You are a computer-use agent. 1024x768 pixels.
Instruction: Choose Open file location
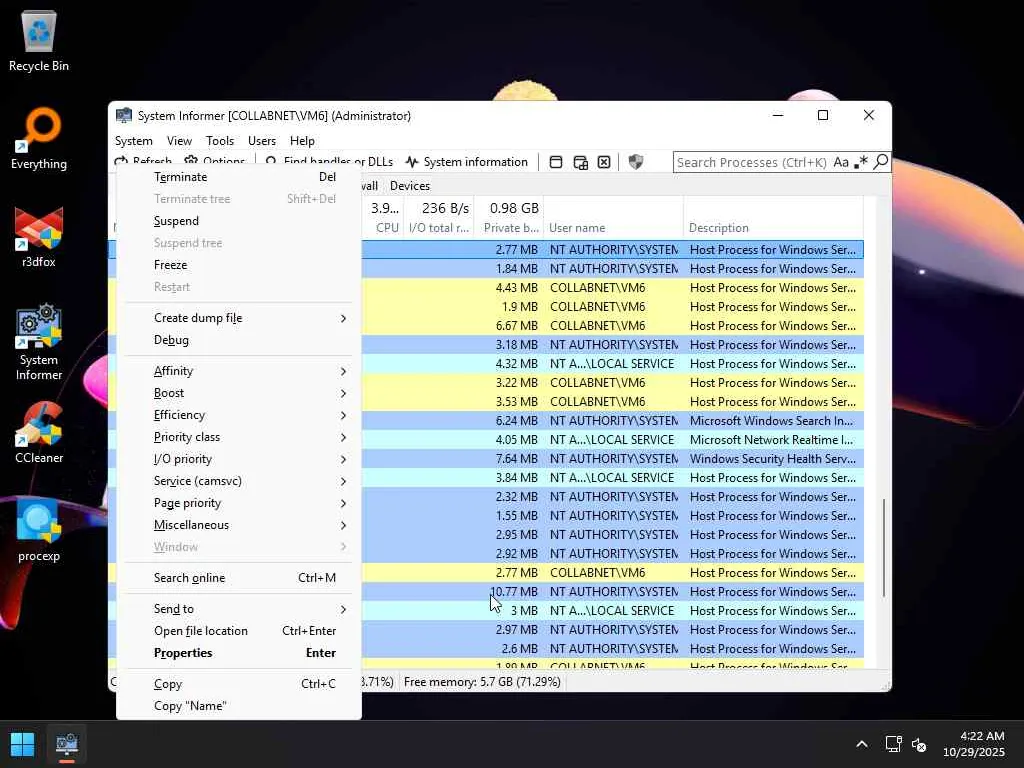(239, 631)
